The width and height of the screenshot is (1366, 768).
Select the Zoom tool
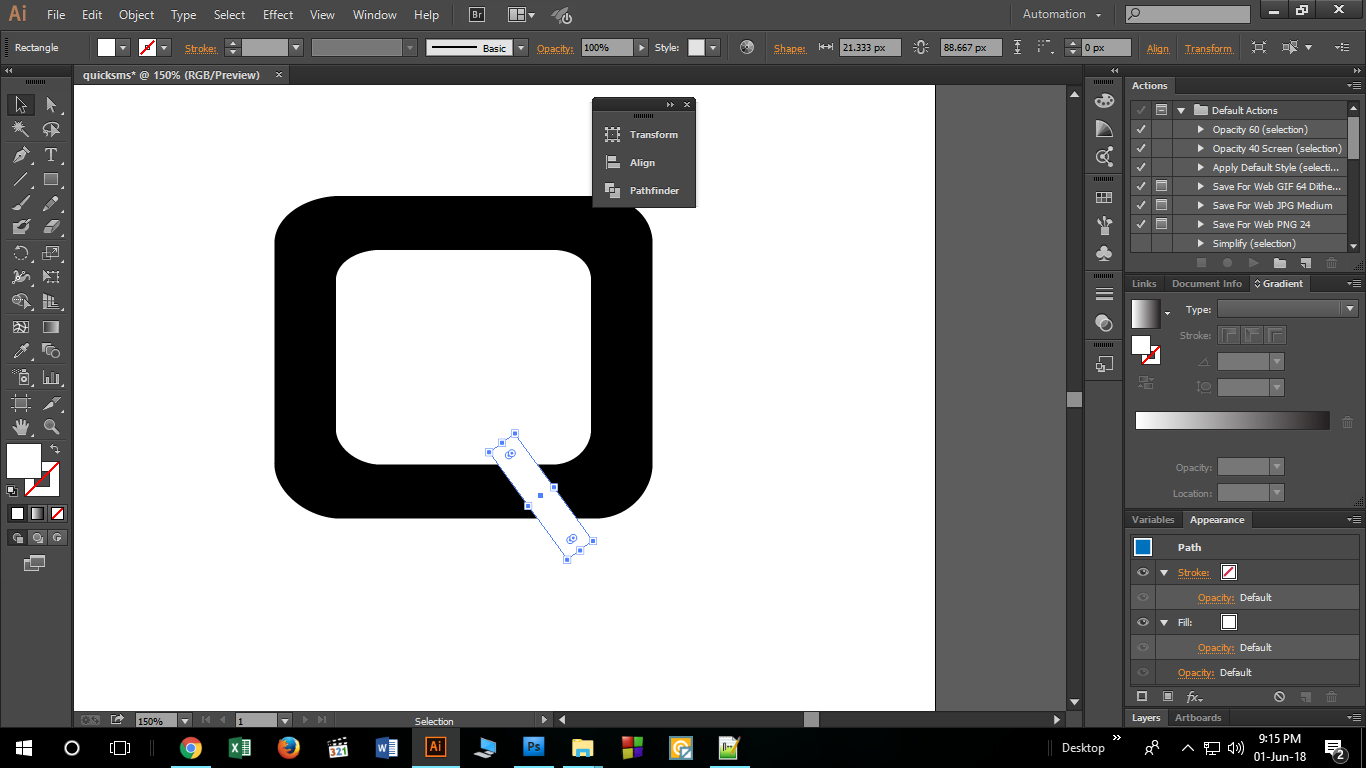click(51, 428)
